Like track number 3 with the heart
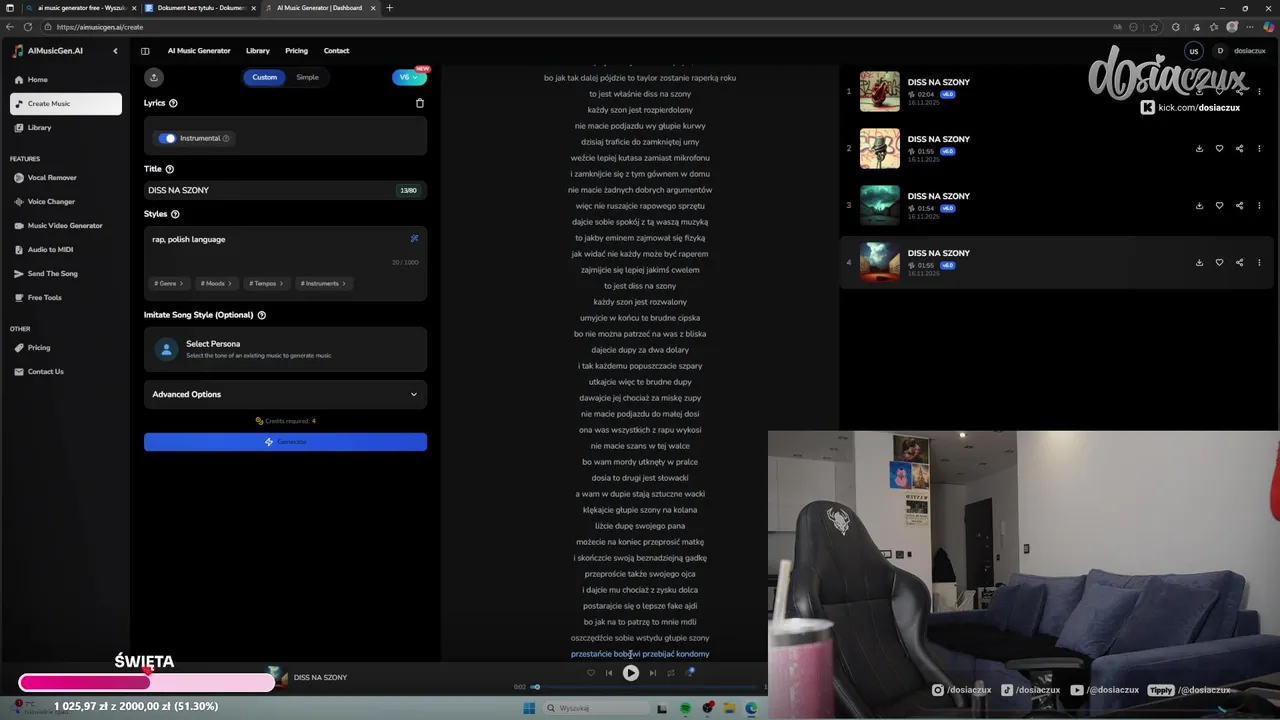The width and height of the screenshot is (1280, 720). (x=1219, y=205)
